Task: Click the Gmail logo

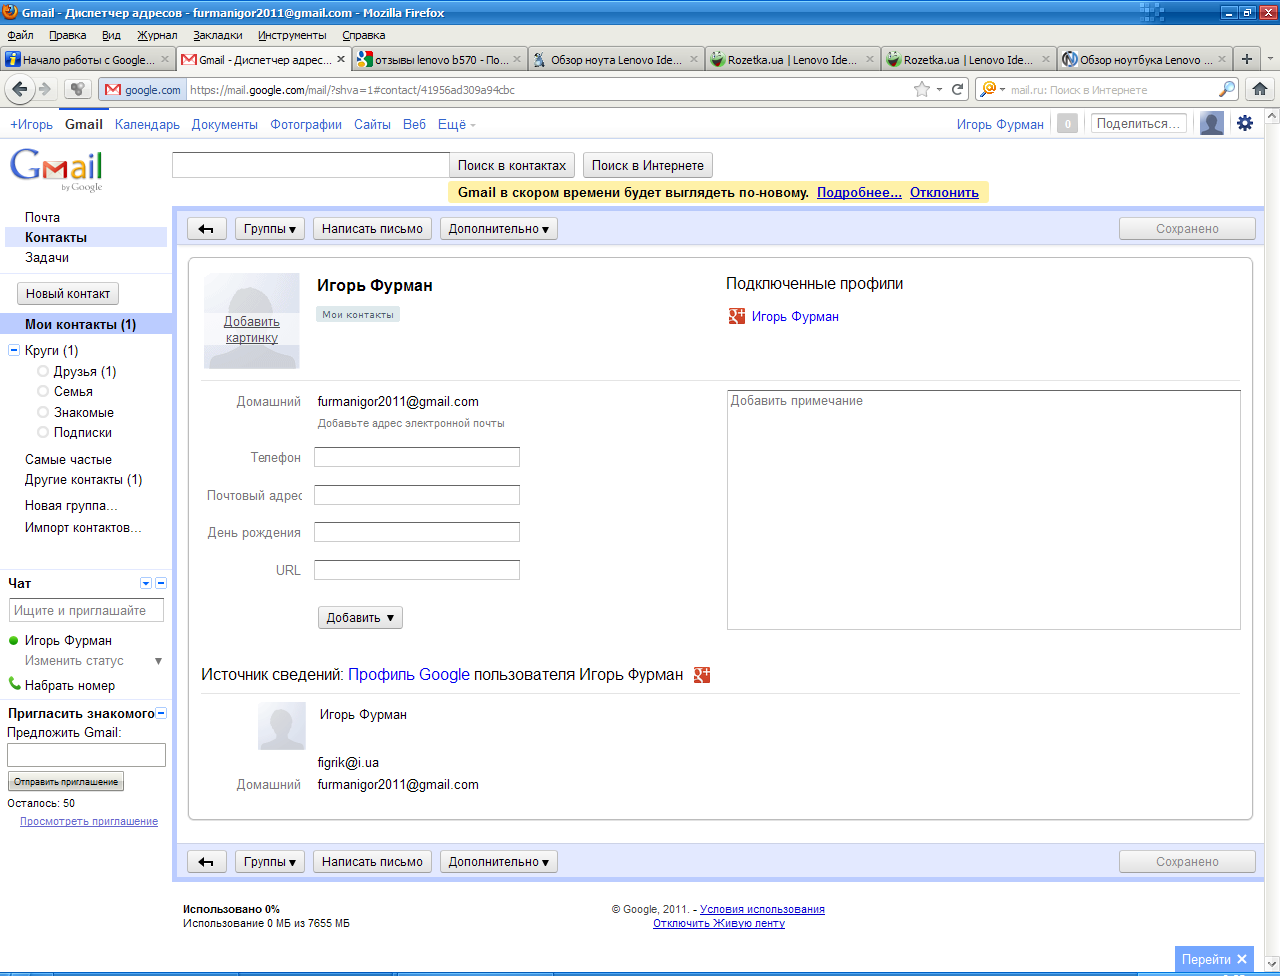Action: coord(56,169)
